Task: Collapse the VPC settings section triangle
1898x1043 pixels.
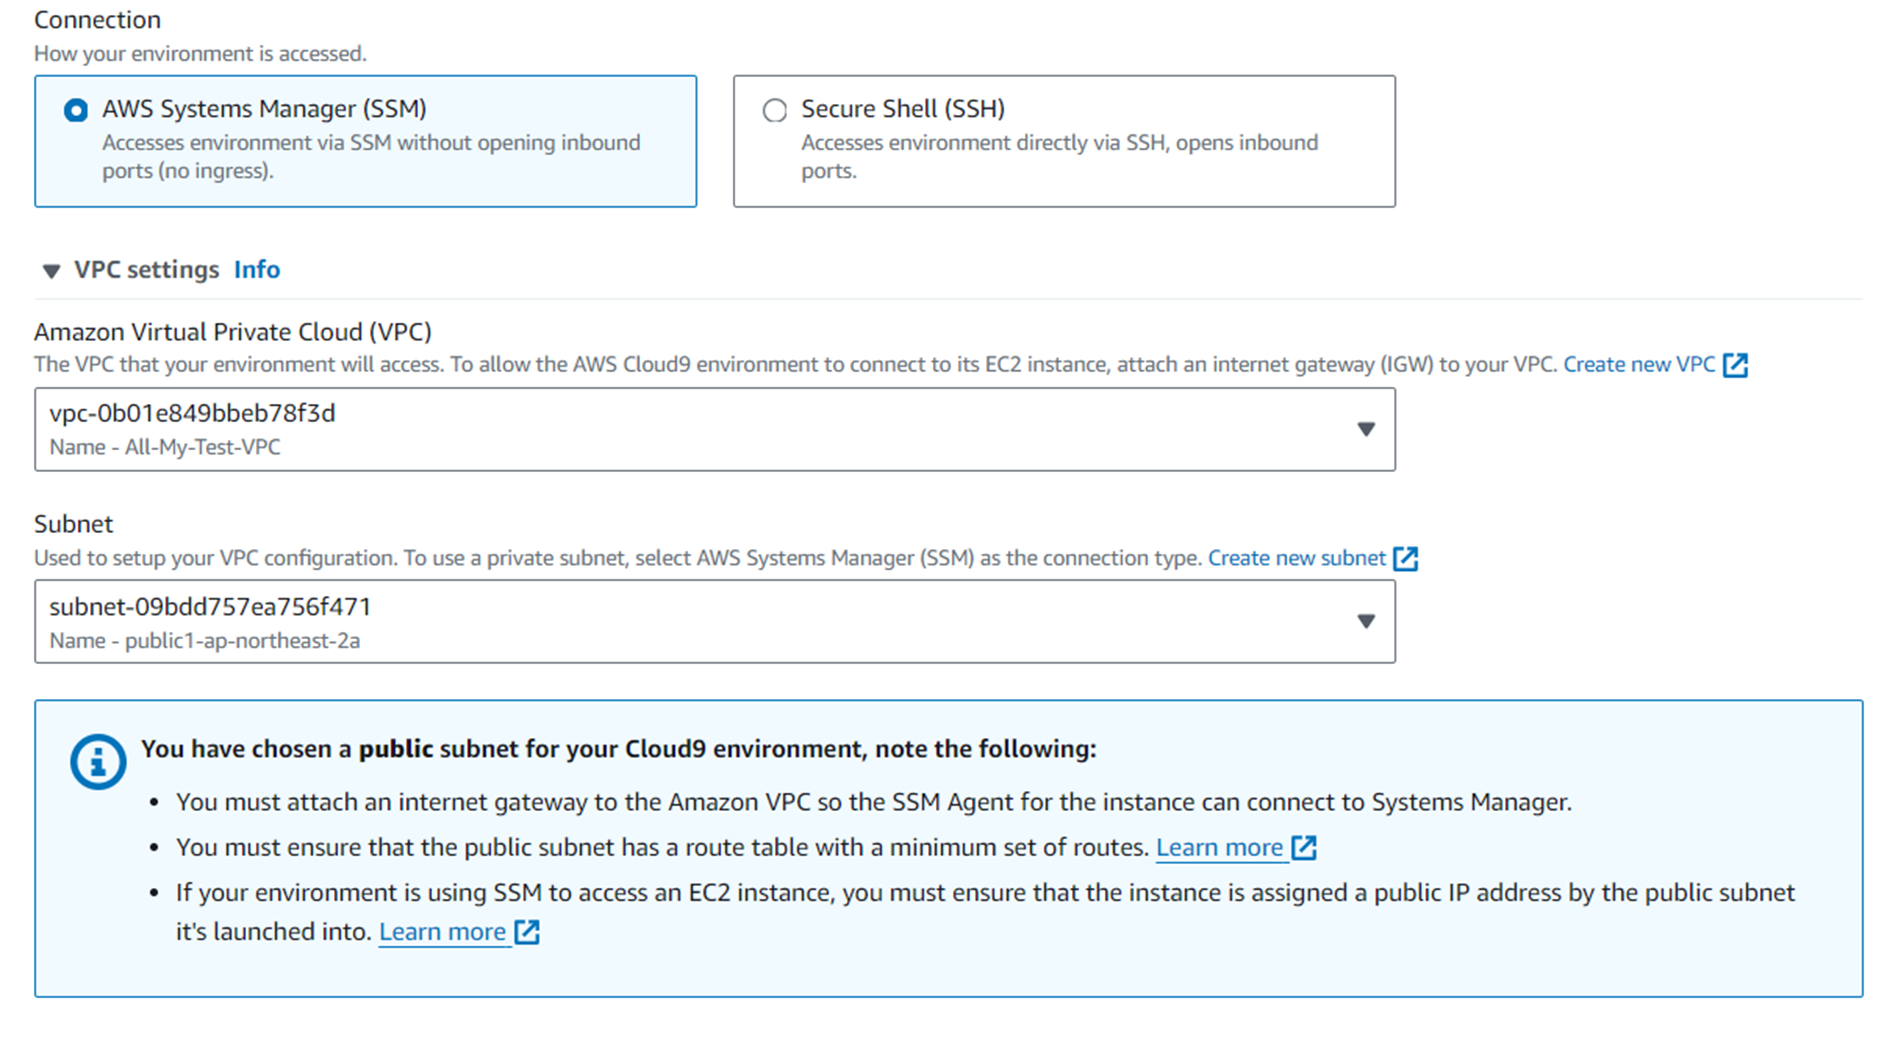Action: coord(51,271)
